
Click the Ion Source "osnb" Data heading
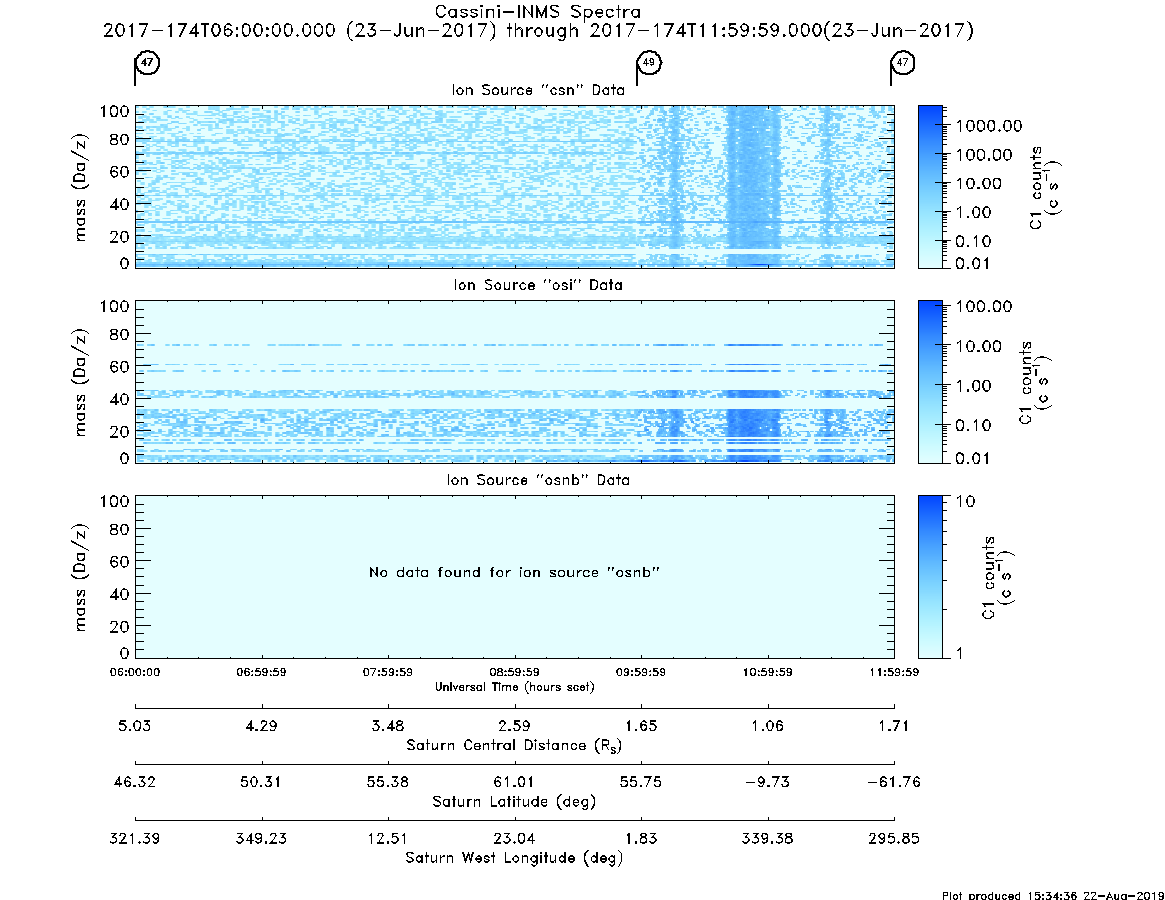pyautogui.click(x=538, y=480)
